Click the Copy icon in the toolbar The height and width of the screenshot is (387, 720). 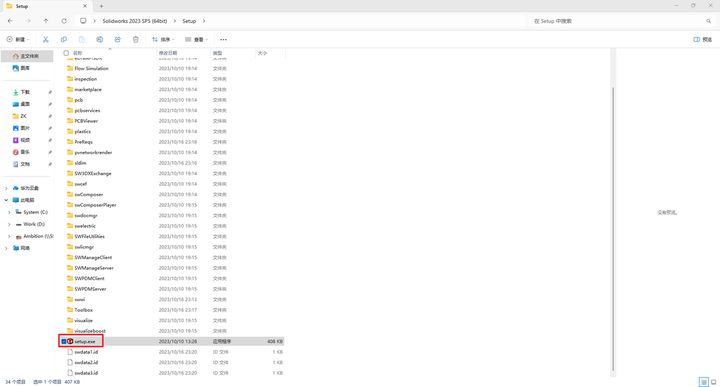[64, 39]
